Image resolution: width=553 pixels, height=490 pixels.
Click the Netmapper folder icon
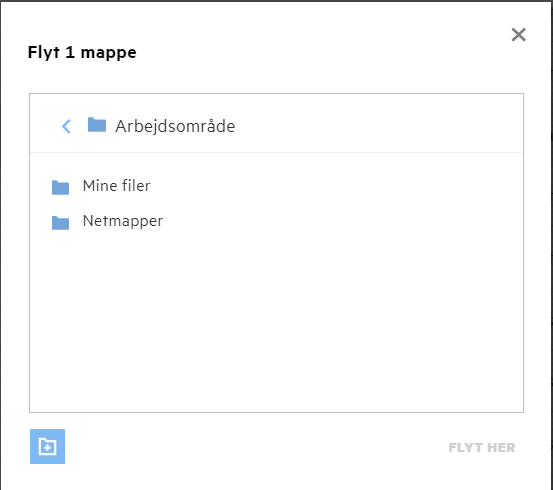(60, 223)
